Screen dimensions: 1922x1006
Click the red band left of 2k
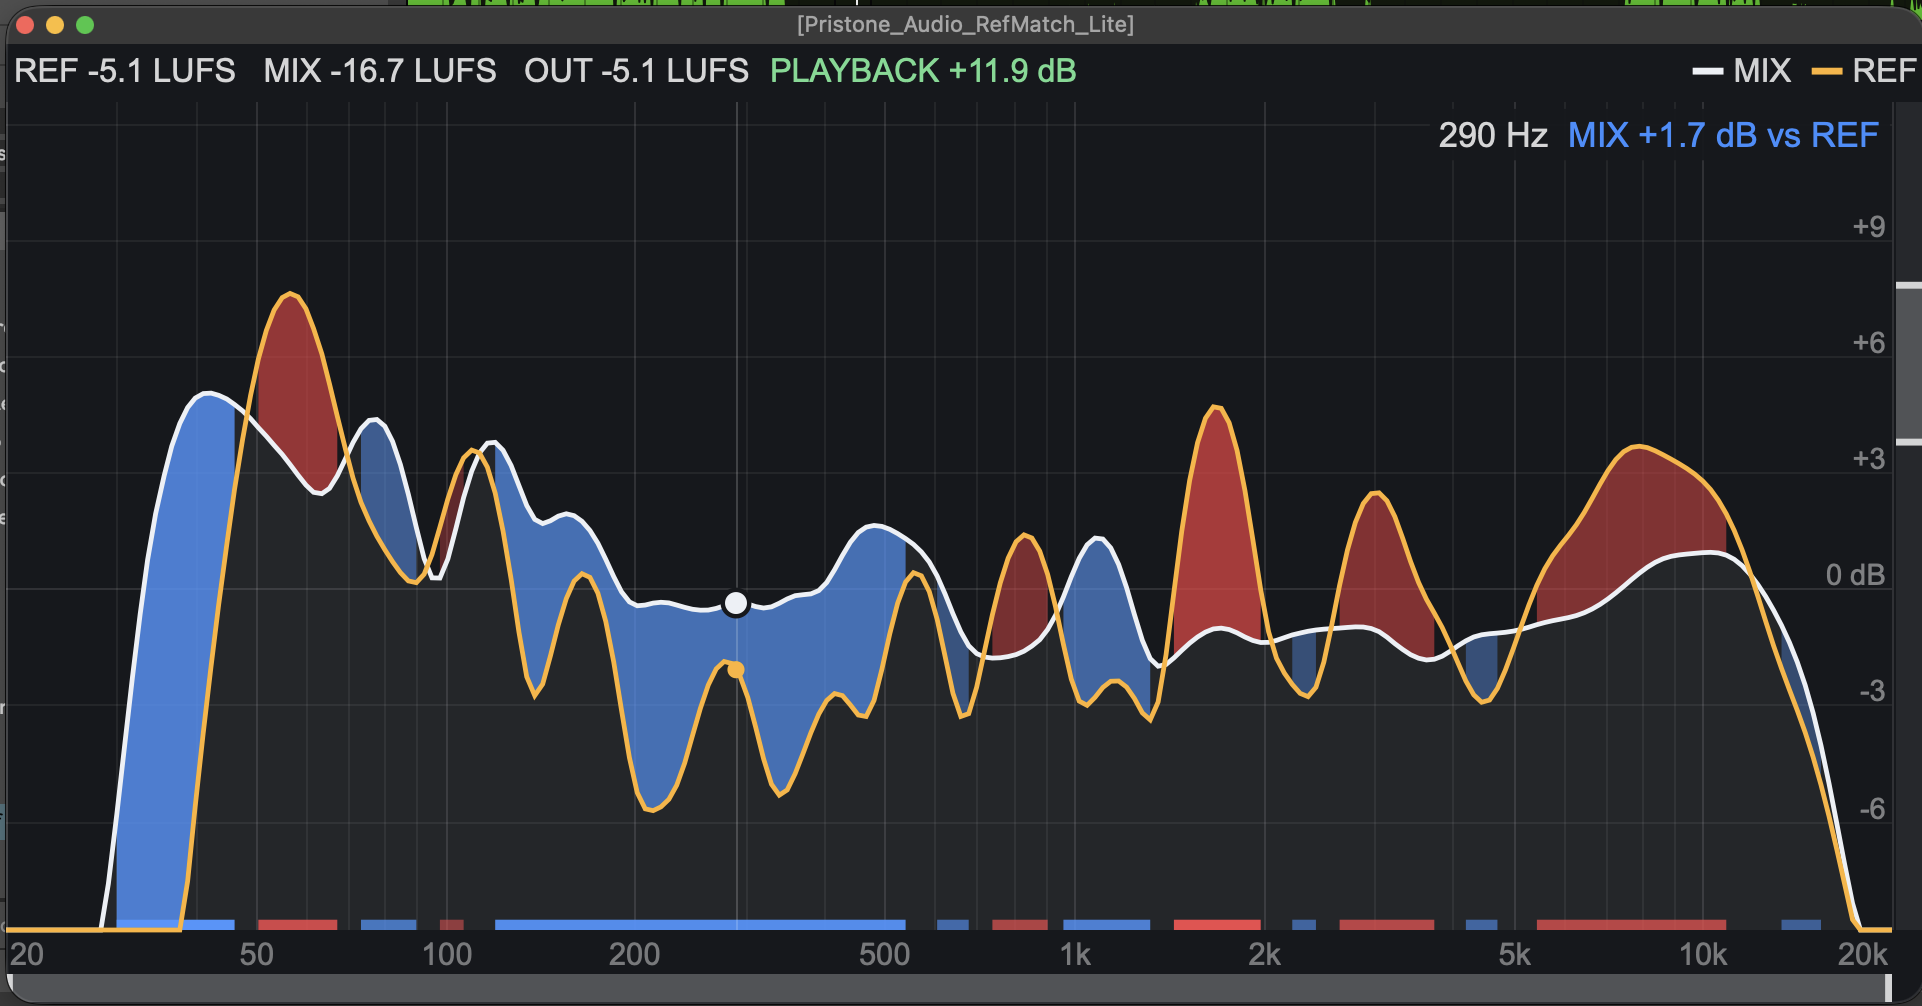[x=1217, y=925]
